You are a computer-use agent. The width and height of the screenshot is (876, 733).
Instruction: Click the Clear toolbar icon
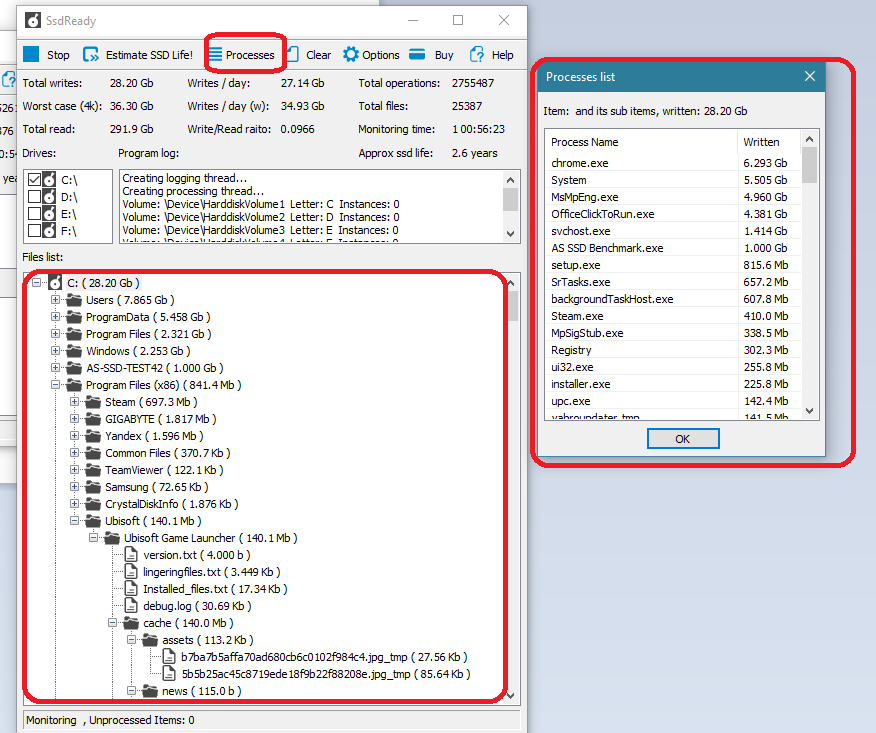pos(293,54)
